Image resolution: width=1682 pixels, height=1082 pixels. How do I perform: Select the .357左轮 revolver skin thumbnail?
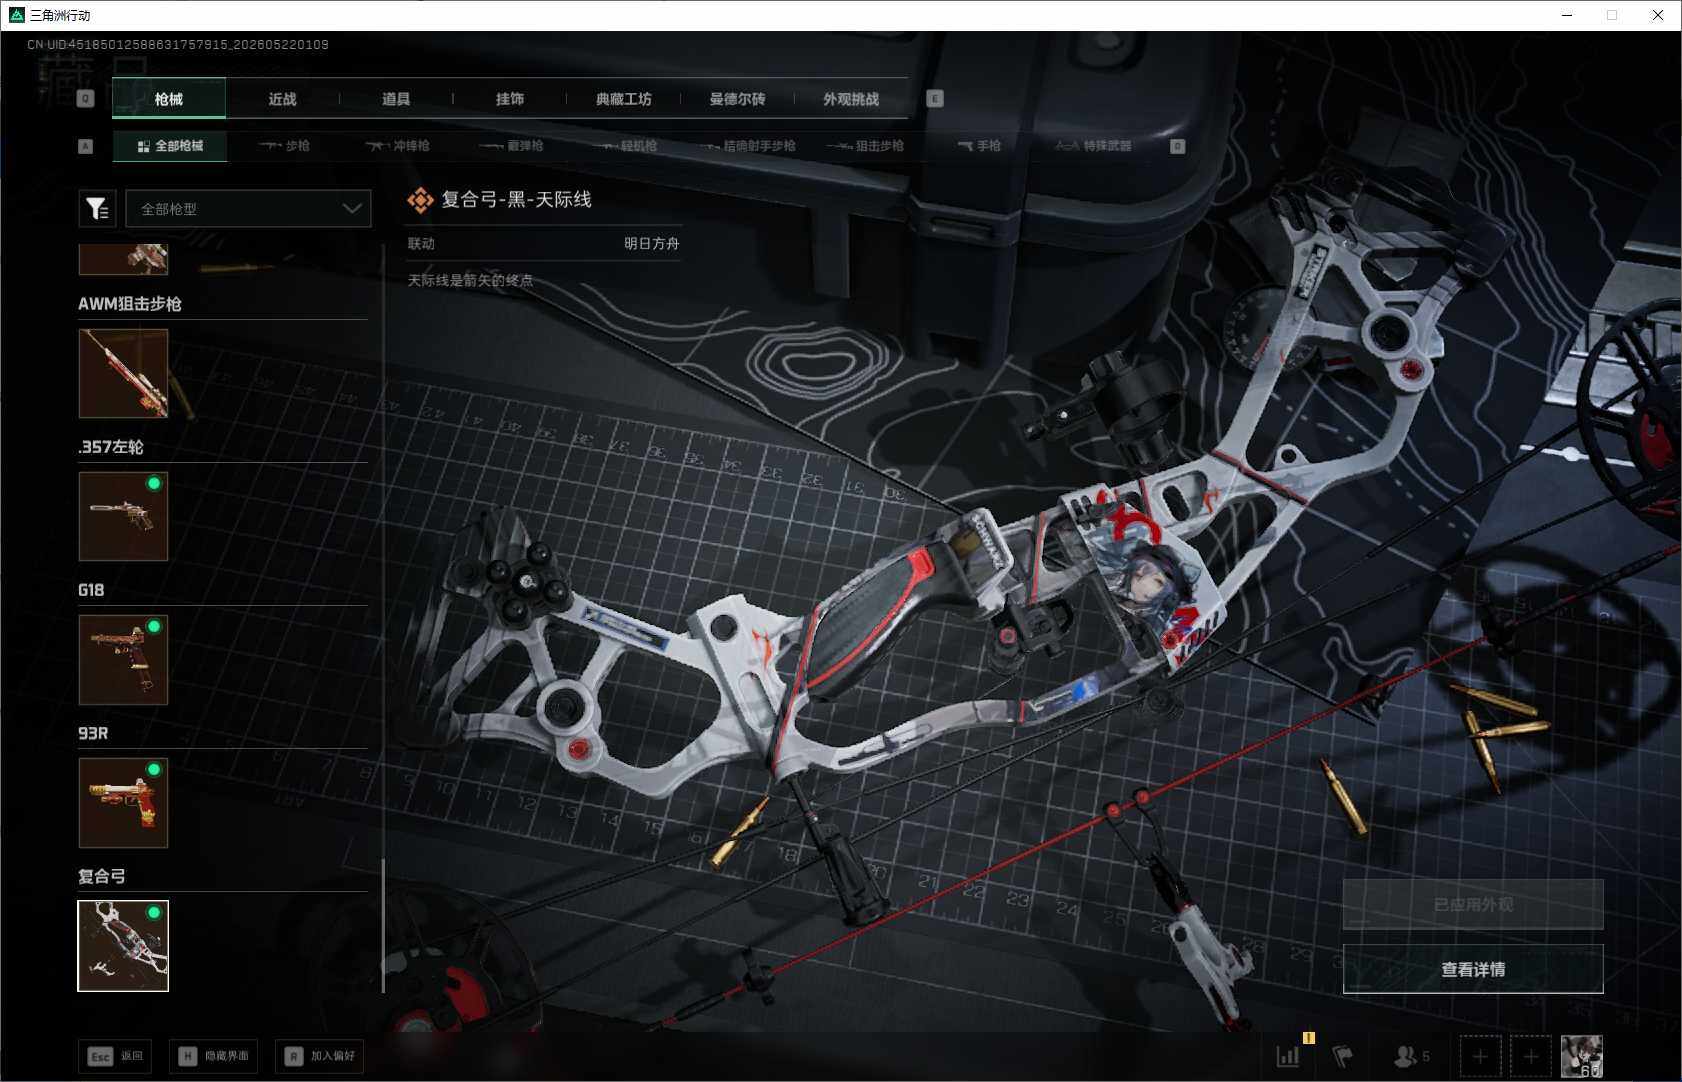(x=123, y=516)
